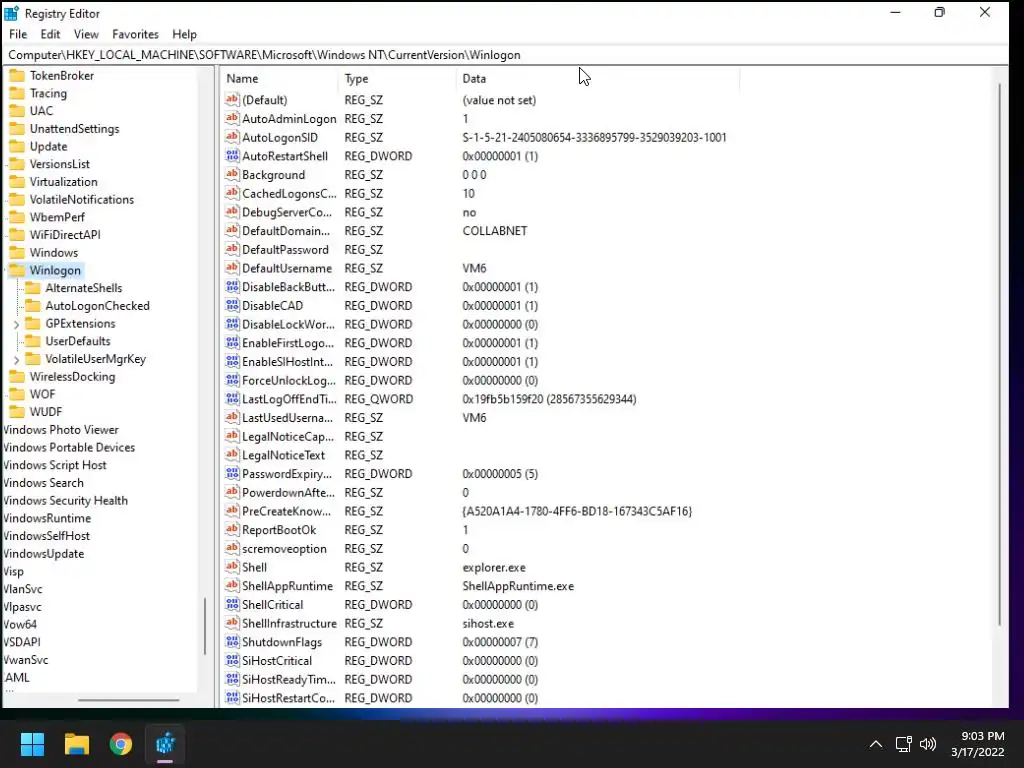
Task: Select the SiHostCritical value name
Action: pyautogui.click(x=277, y=661)
